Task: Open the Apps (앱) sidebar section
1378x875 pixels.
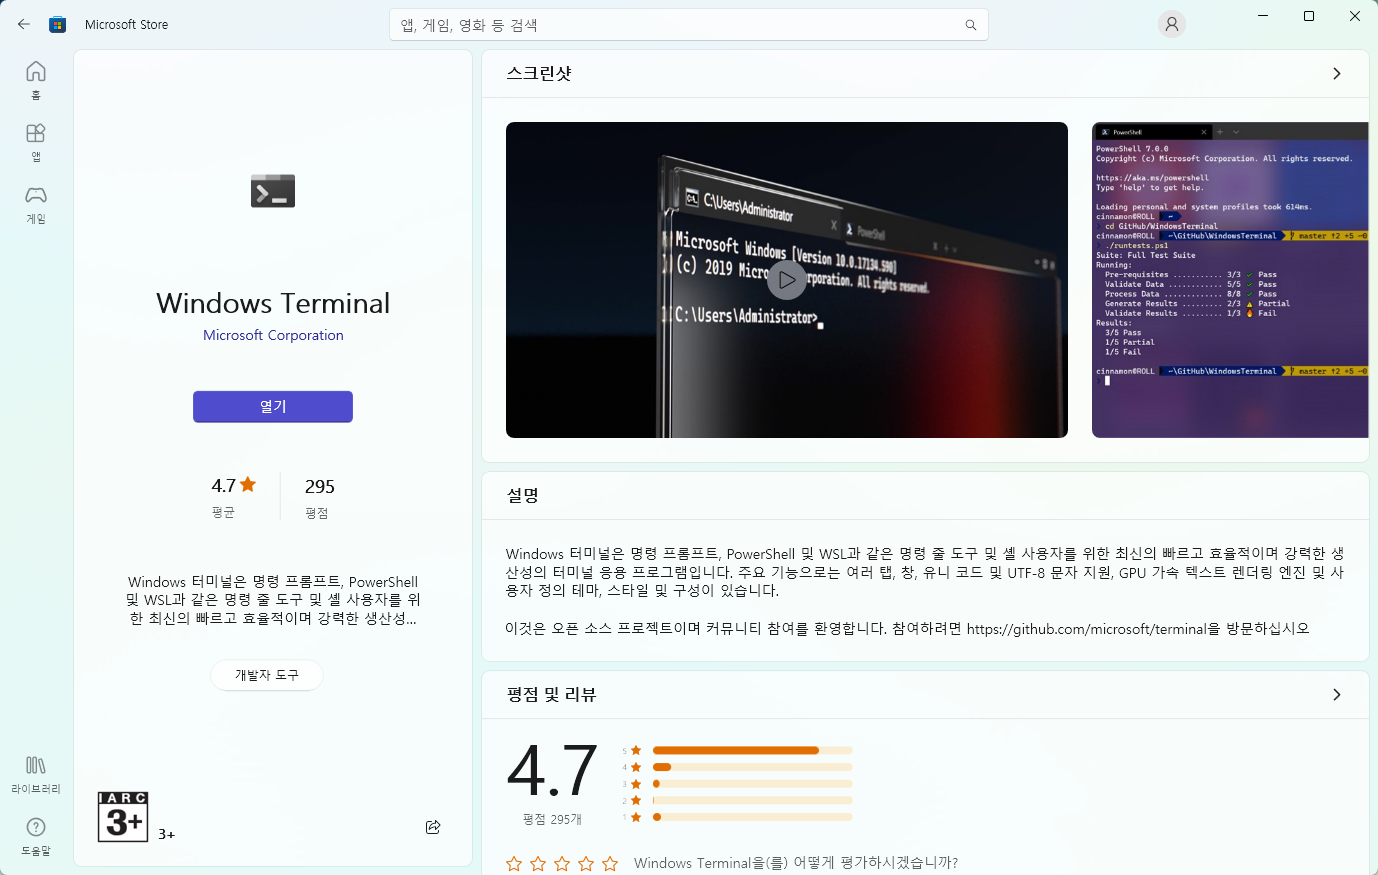Action: click(36, 142)
